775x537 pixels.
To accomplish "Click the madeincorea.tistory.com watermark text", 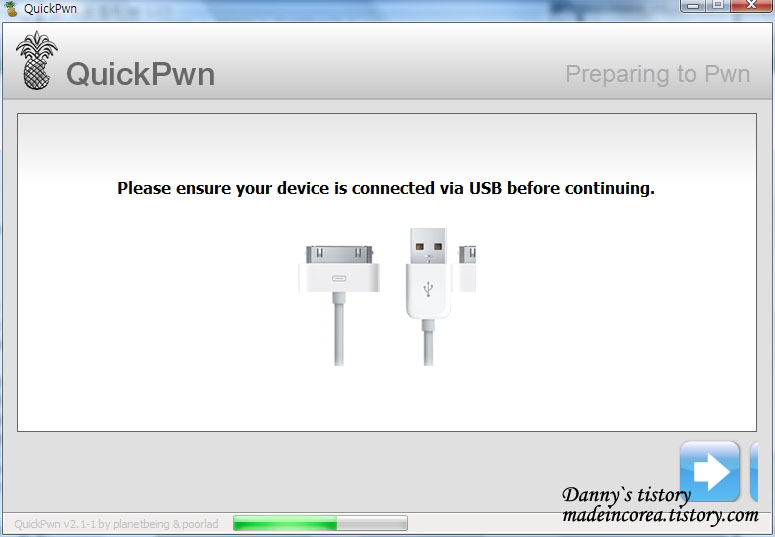I will click(660, 515).
